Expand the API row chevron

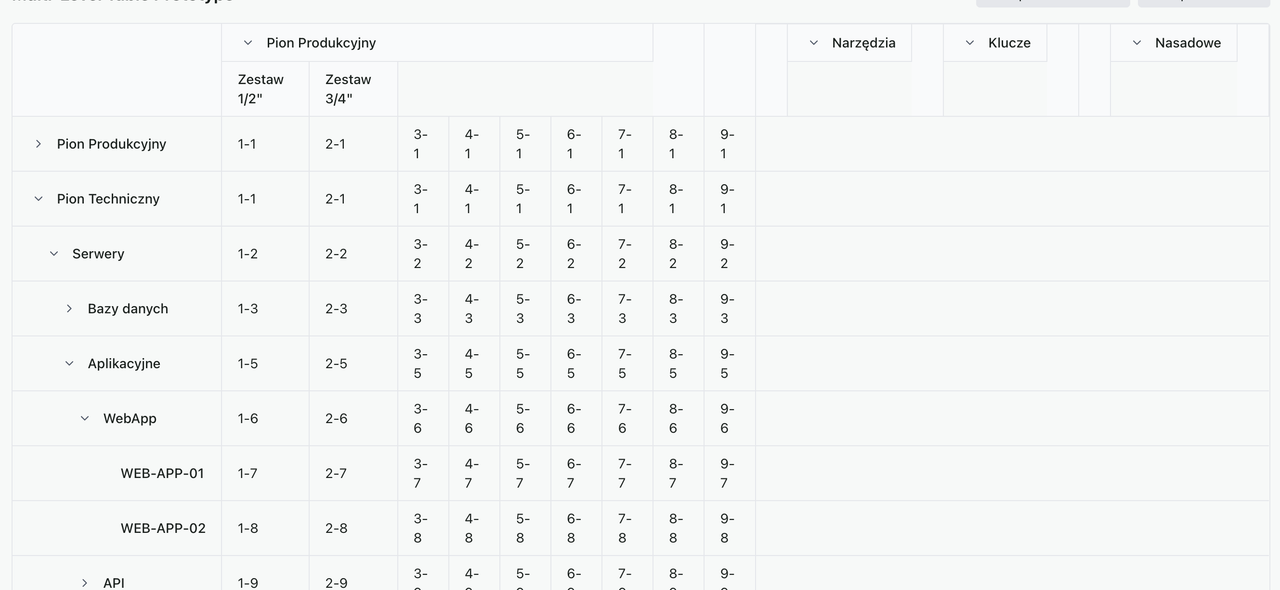click(85, 582)
